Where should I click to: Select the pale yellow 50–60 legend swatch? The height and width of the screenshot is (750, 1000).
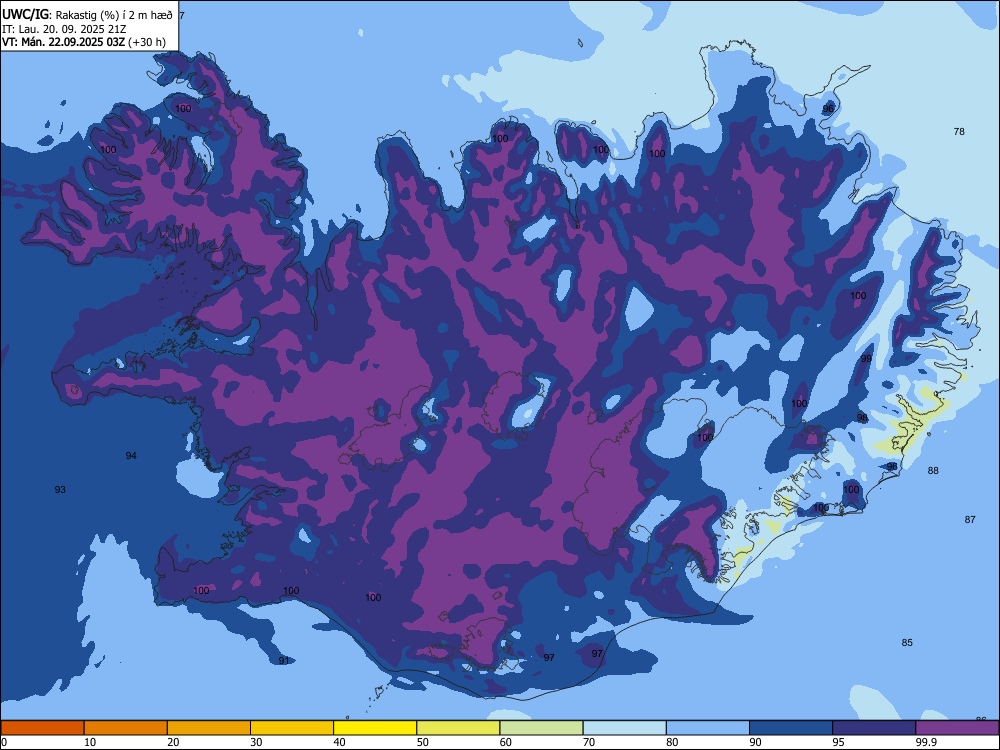coord(458,728)
